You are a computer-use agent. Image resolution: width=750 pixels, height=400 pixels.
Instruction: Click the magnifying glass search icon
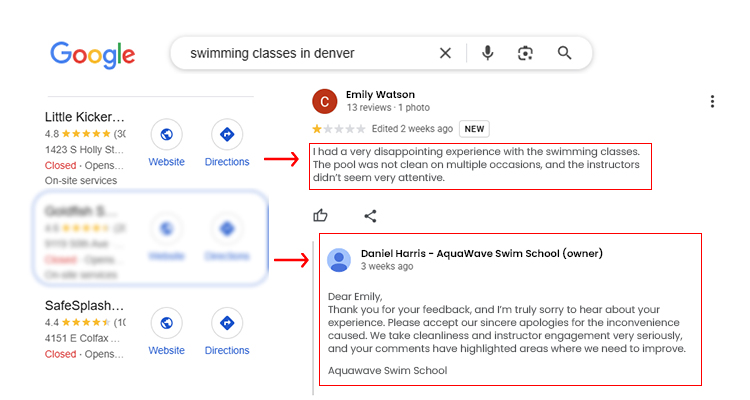pos(564,53)
